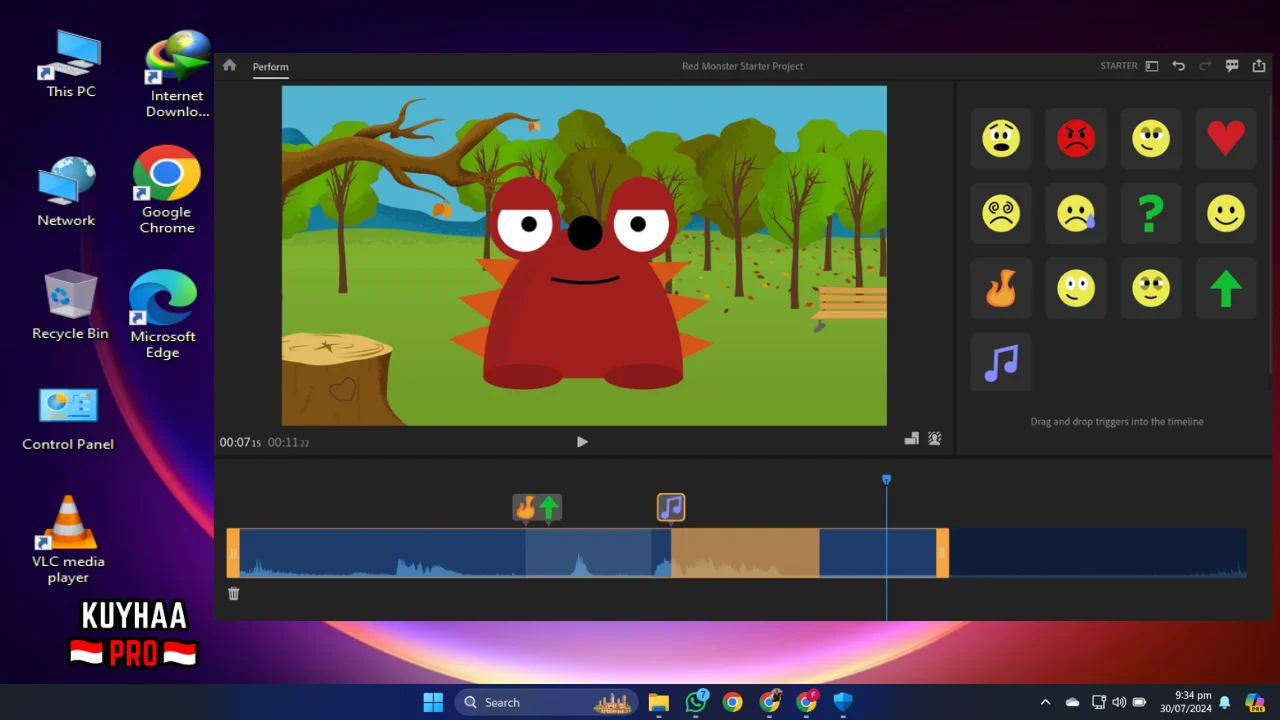Open Control Panel desktop icon
This screenshot has width=1280, height=720.
68,419
